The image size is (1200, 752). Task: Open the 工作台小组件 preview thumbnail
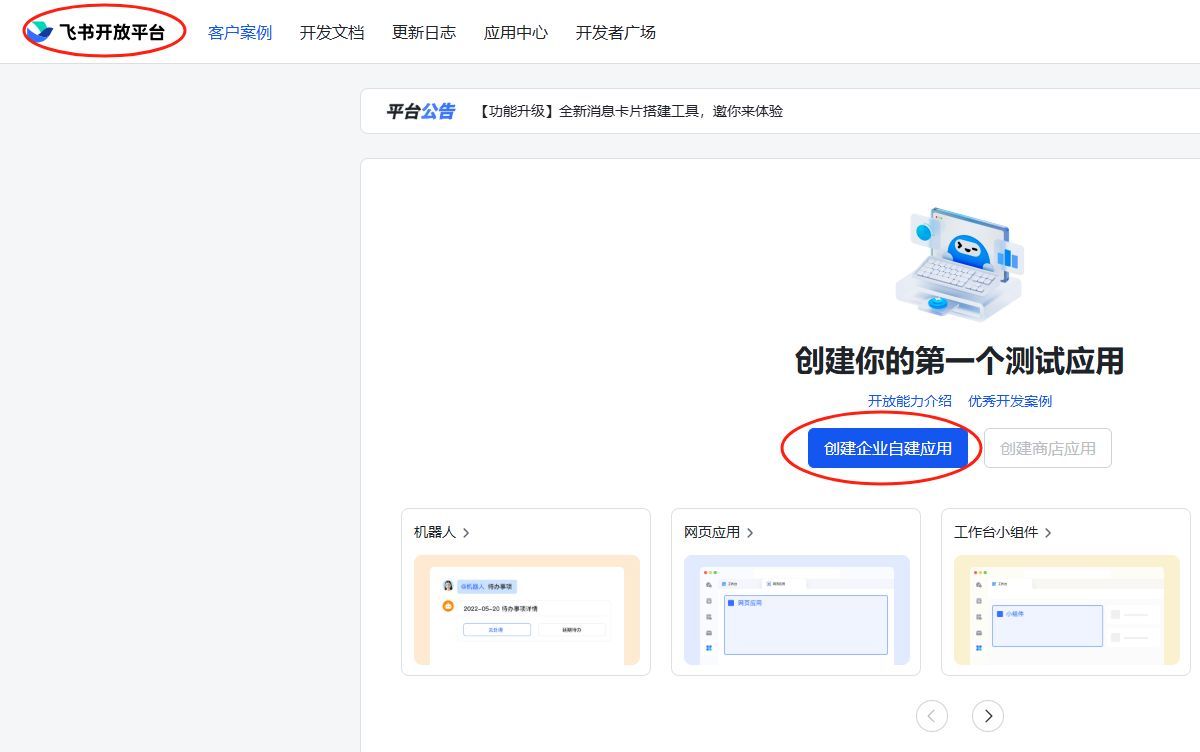1066,610
